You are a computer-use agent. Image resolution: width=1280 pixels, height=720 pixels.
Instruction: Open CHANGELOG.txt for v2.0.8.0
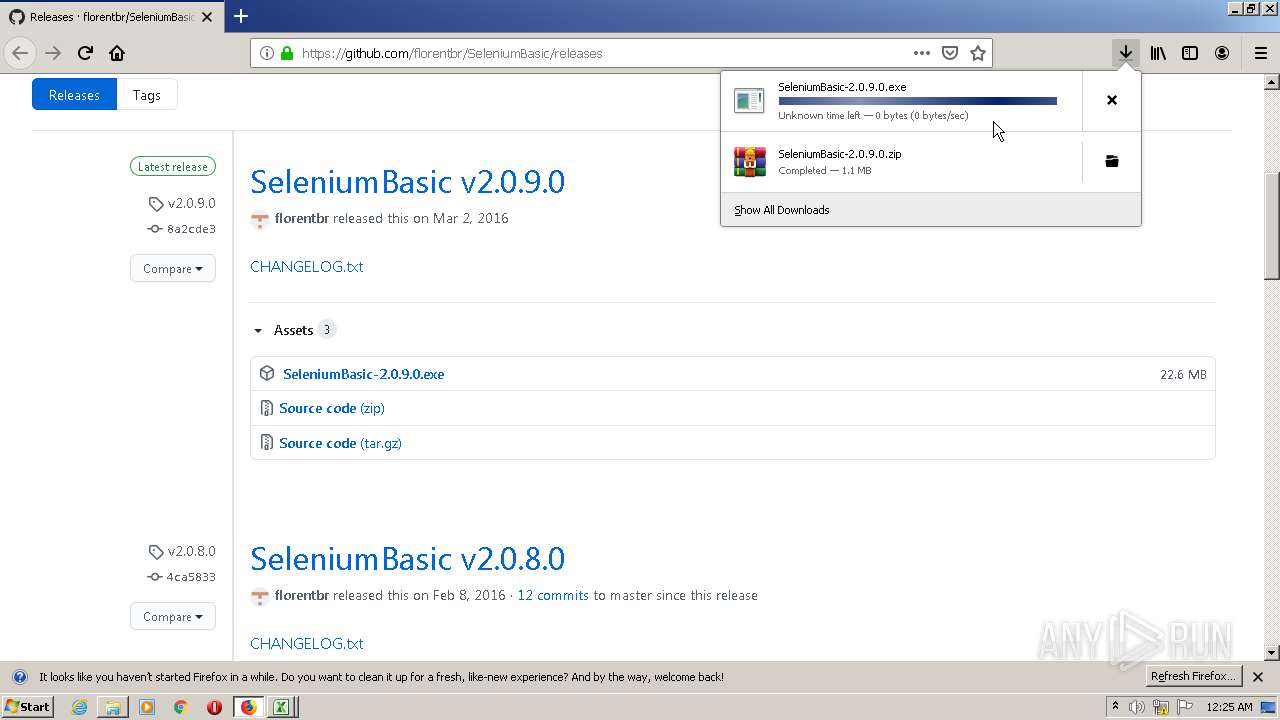pyautogui.click(x=306, y=643)
